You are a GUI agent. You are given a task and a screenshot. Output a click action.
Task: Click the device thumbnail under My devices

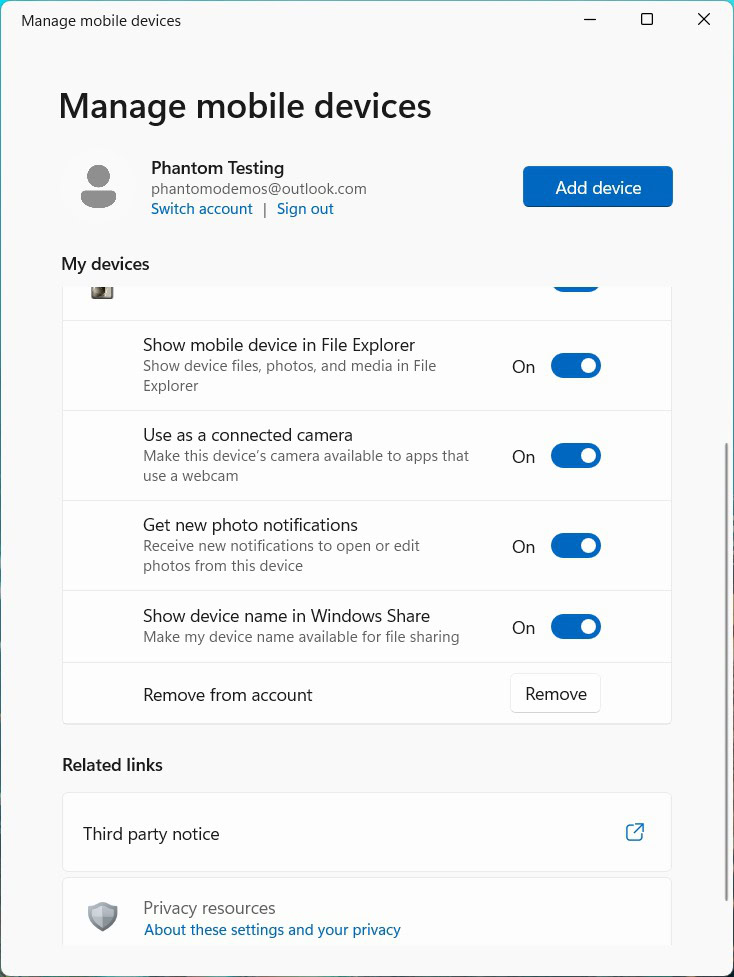click(102, 291)
